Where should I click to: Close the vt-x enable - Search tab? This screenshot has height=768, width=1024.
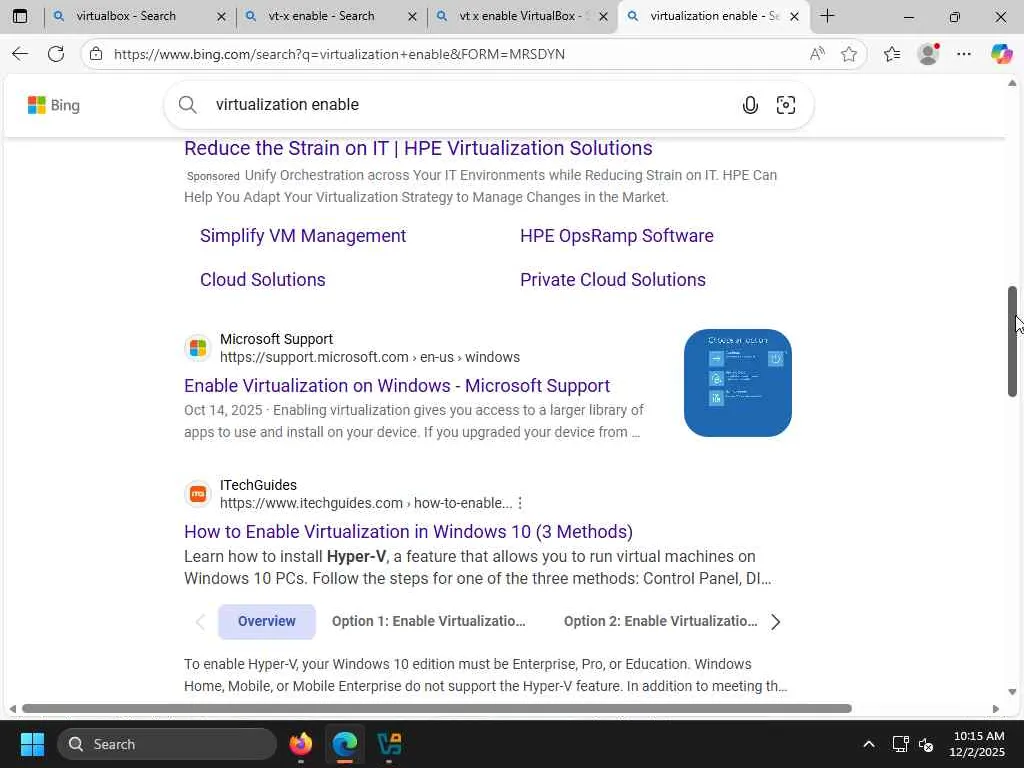[412, 16]
